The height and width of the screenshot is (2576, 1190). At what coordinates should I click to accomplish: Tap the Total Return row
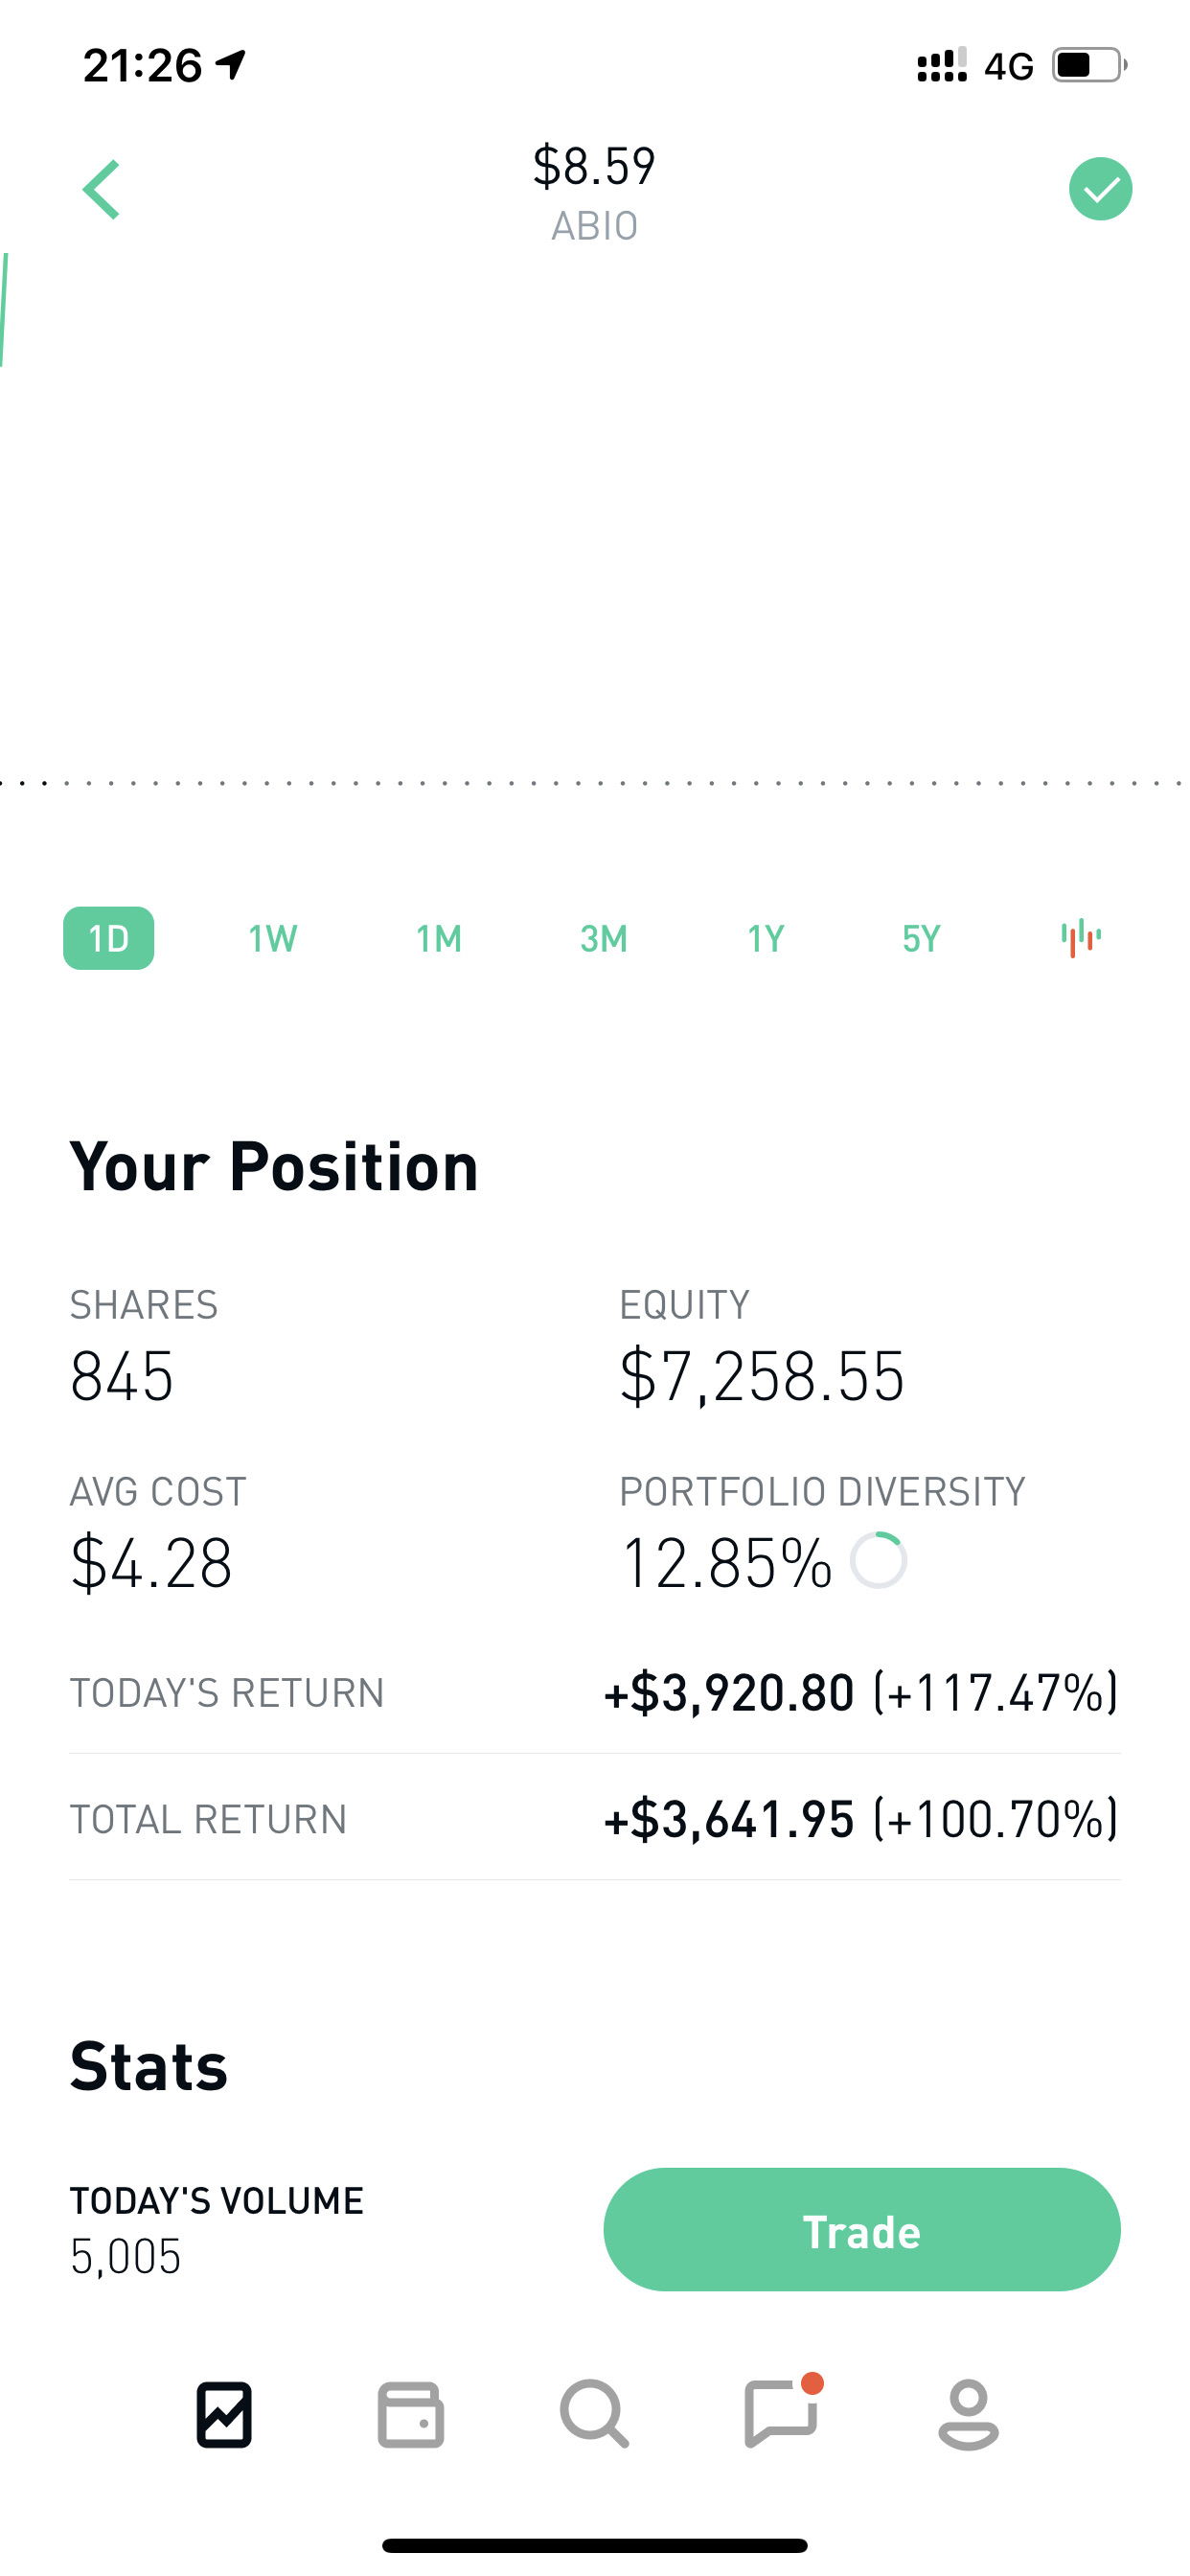(x=594, y=1818)
